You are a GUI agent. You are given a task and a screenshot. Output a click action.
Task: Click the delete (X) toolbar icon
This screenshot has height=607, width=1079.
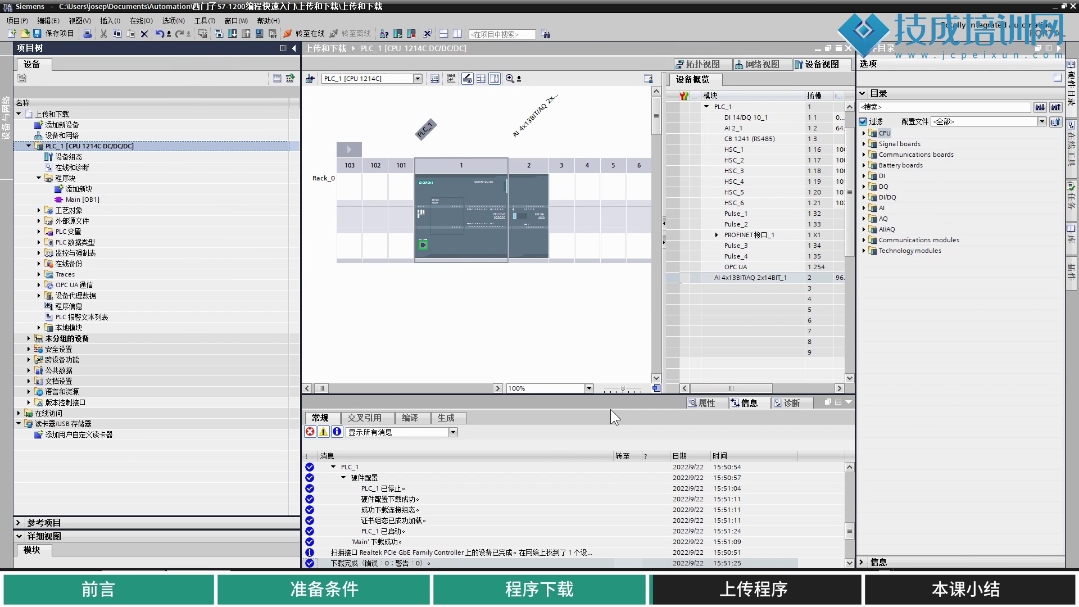[144, 34]
